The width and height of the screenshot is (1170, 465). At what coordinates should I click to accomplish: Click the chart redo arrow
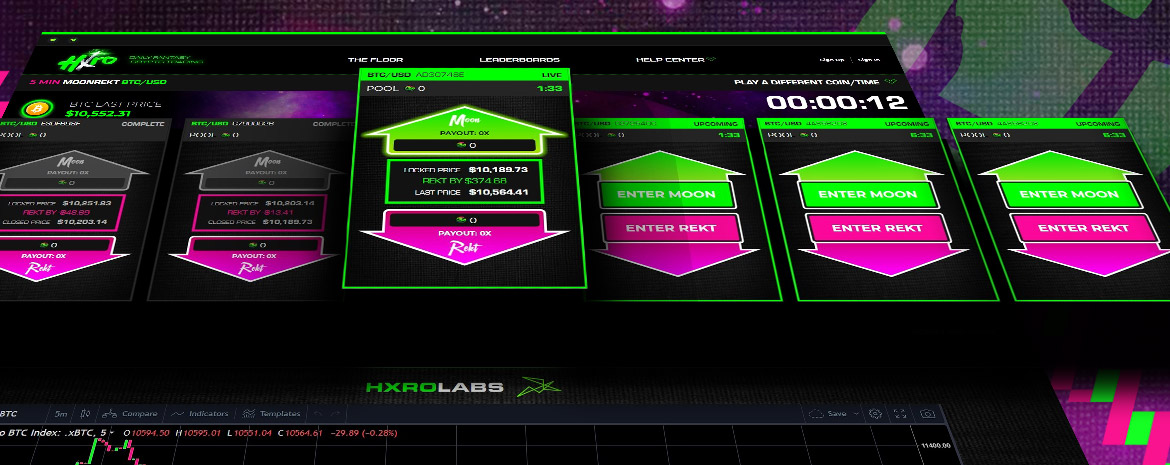pyautogui.click(x=334, y=413)
